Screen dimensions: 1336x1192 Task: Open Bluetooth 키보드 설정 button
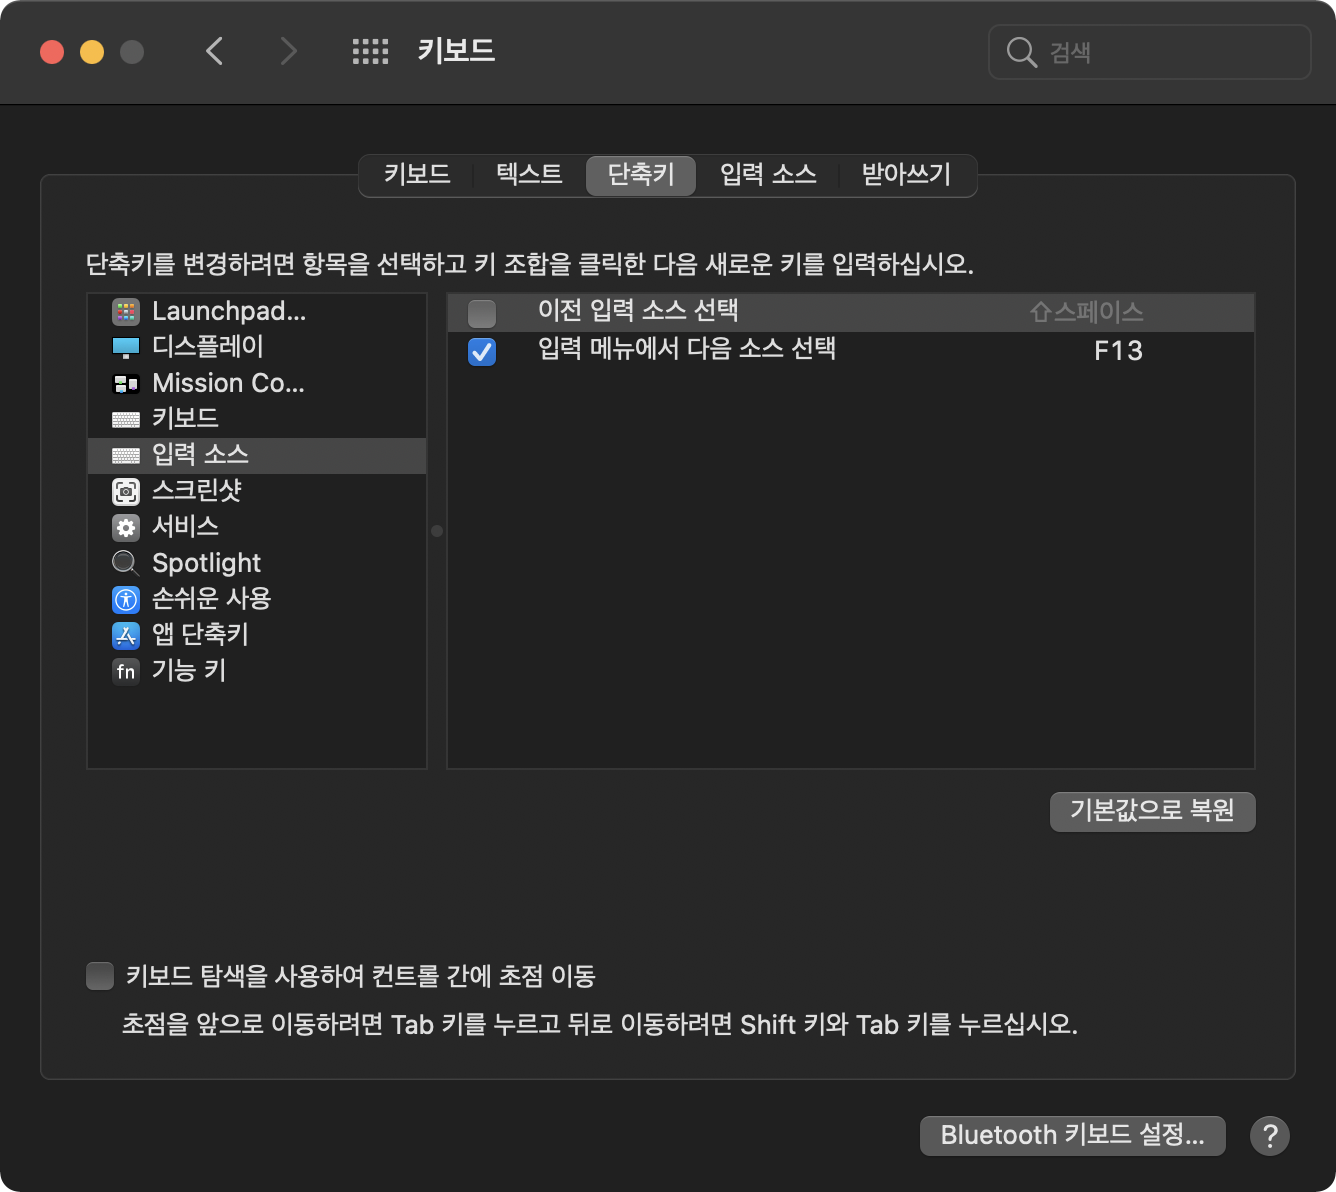(1072, 1136)
